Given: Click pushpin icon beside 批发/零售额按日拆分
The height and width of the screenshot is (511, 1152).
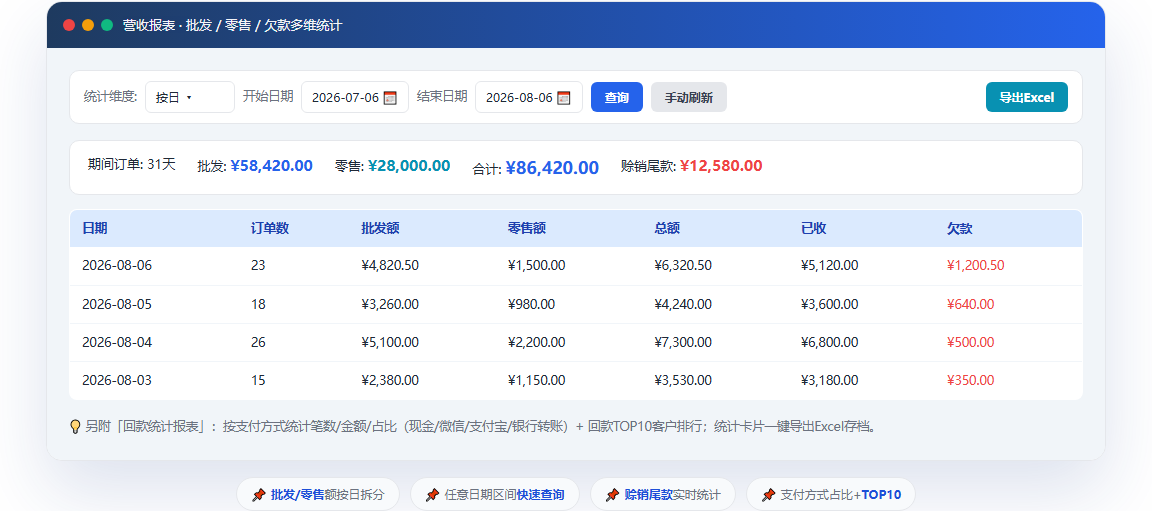Looking at the screenshot, I should [x=259, y=495].
